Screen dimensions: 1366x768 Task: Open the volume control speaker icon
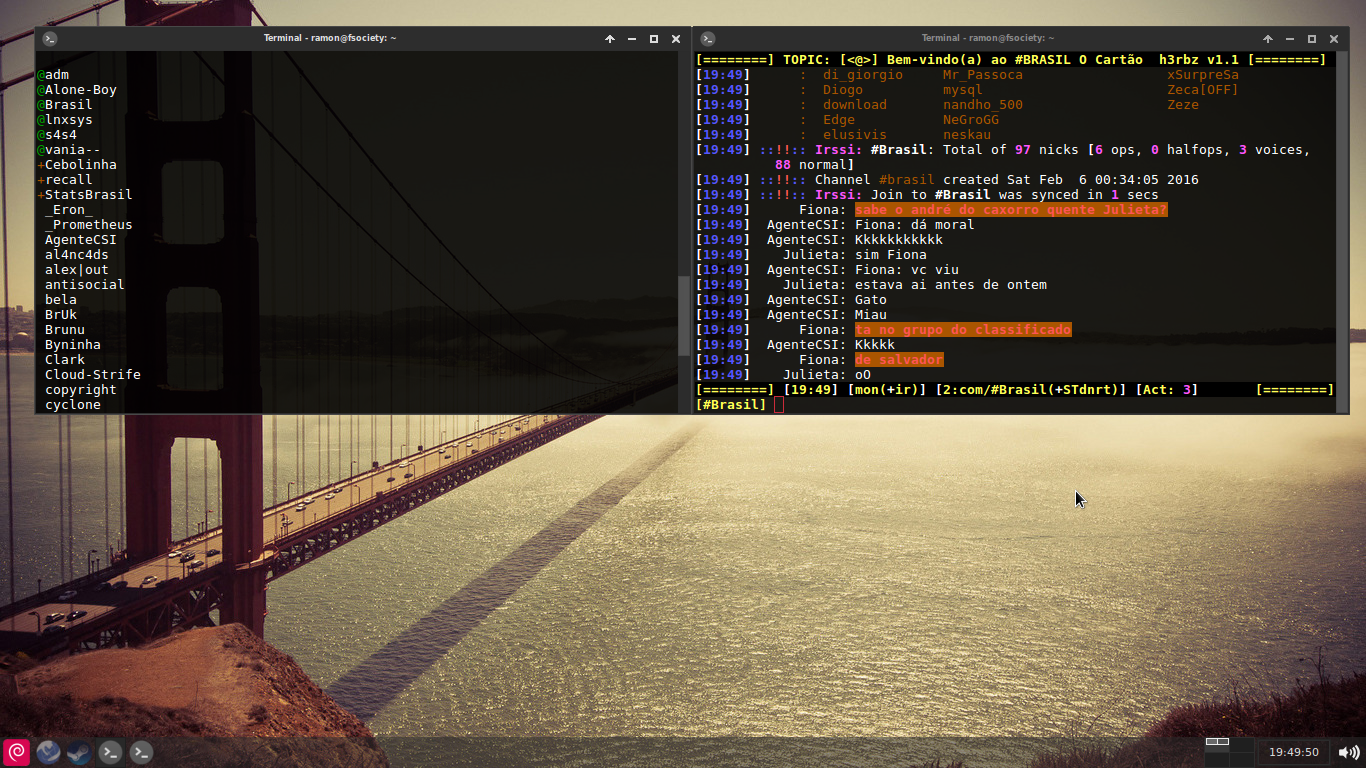pos(1348,752)
